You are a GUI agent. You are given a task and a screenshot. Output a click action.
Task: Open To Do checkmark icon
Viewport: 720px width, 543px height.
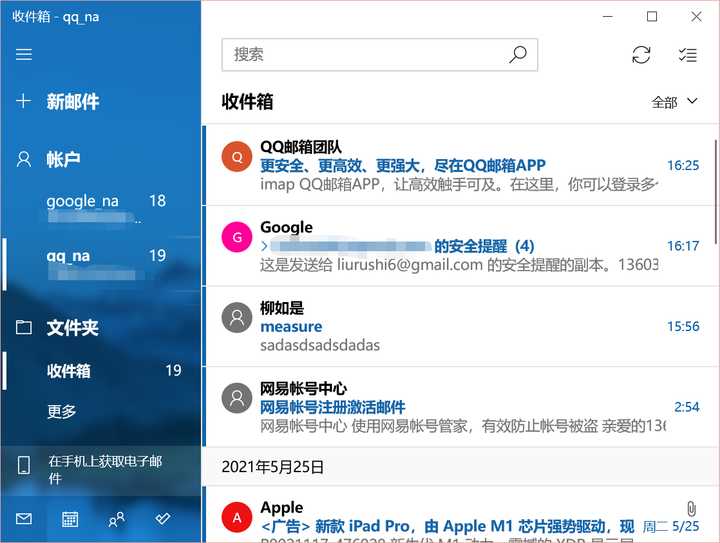click(163, 519)
